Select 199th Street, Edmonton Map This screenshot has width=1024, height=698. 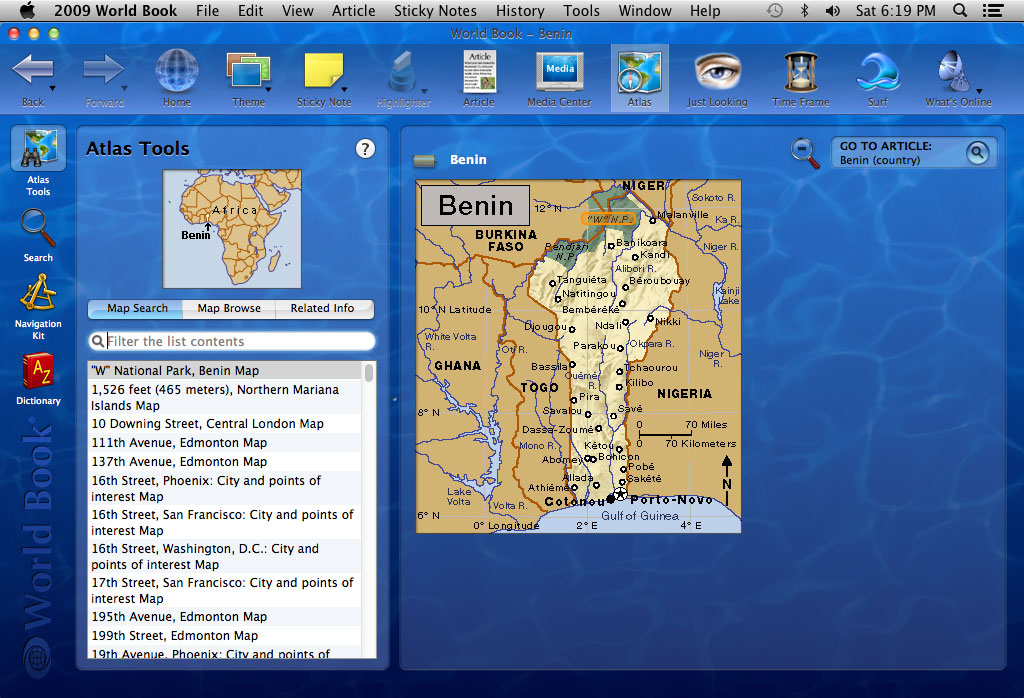click(225, 635)
